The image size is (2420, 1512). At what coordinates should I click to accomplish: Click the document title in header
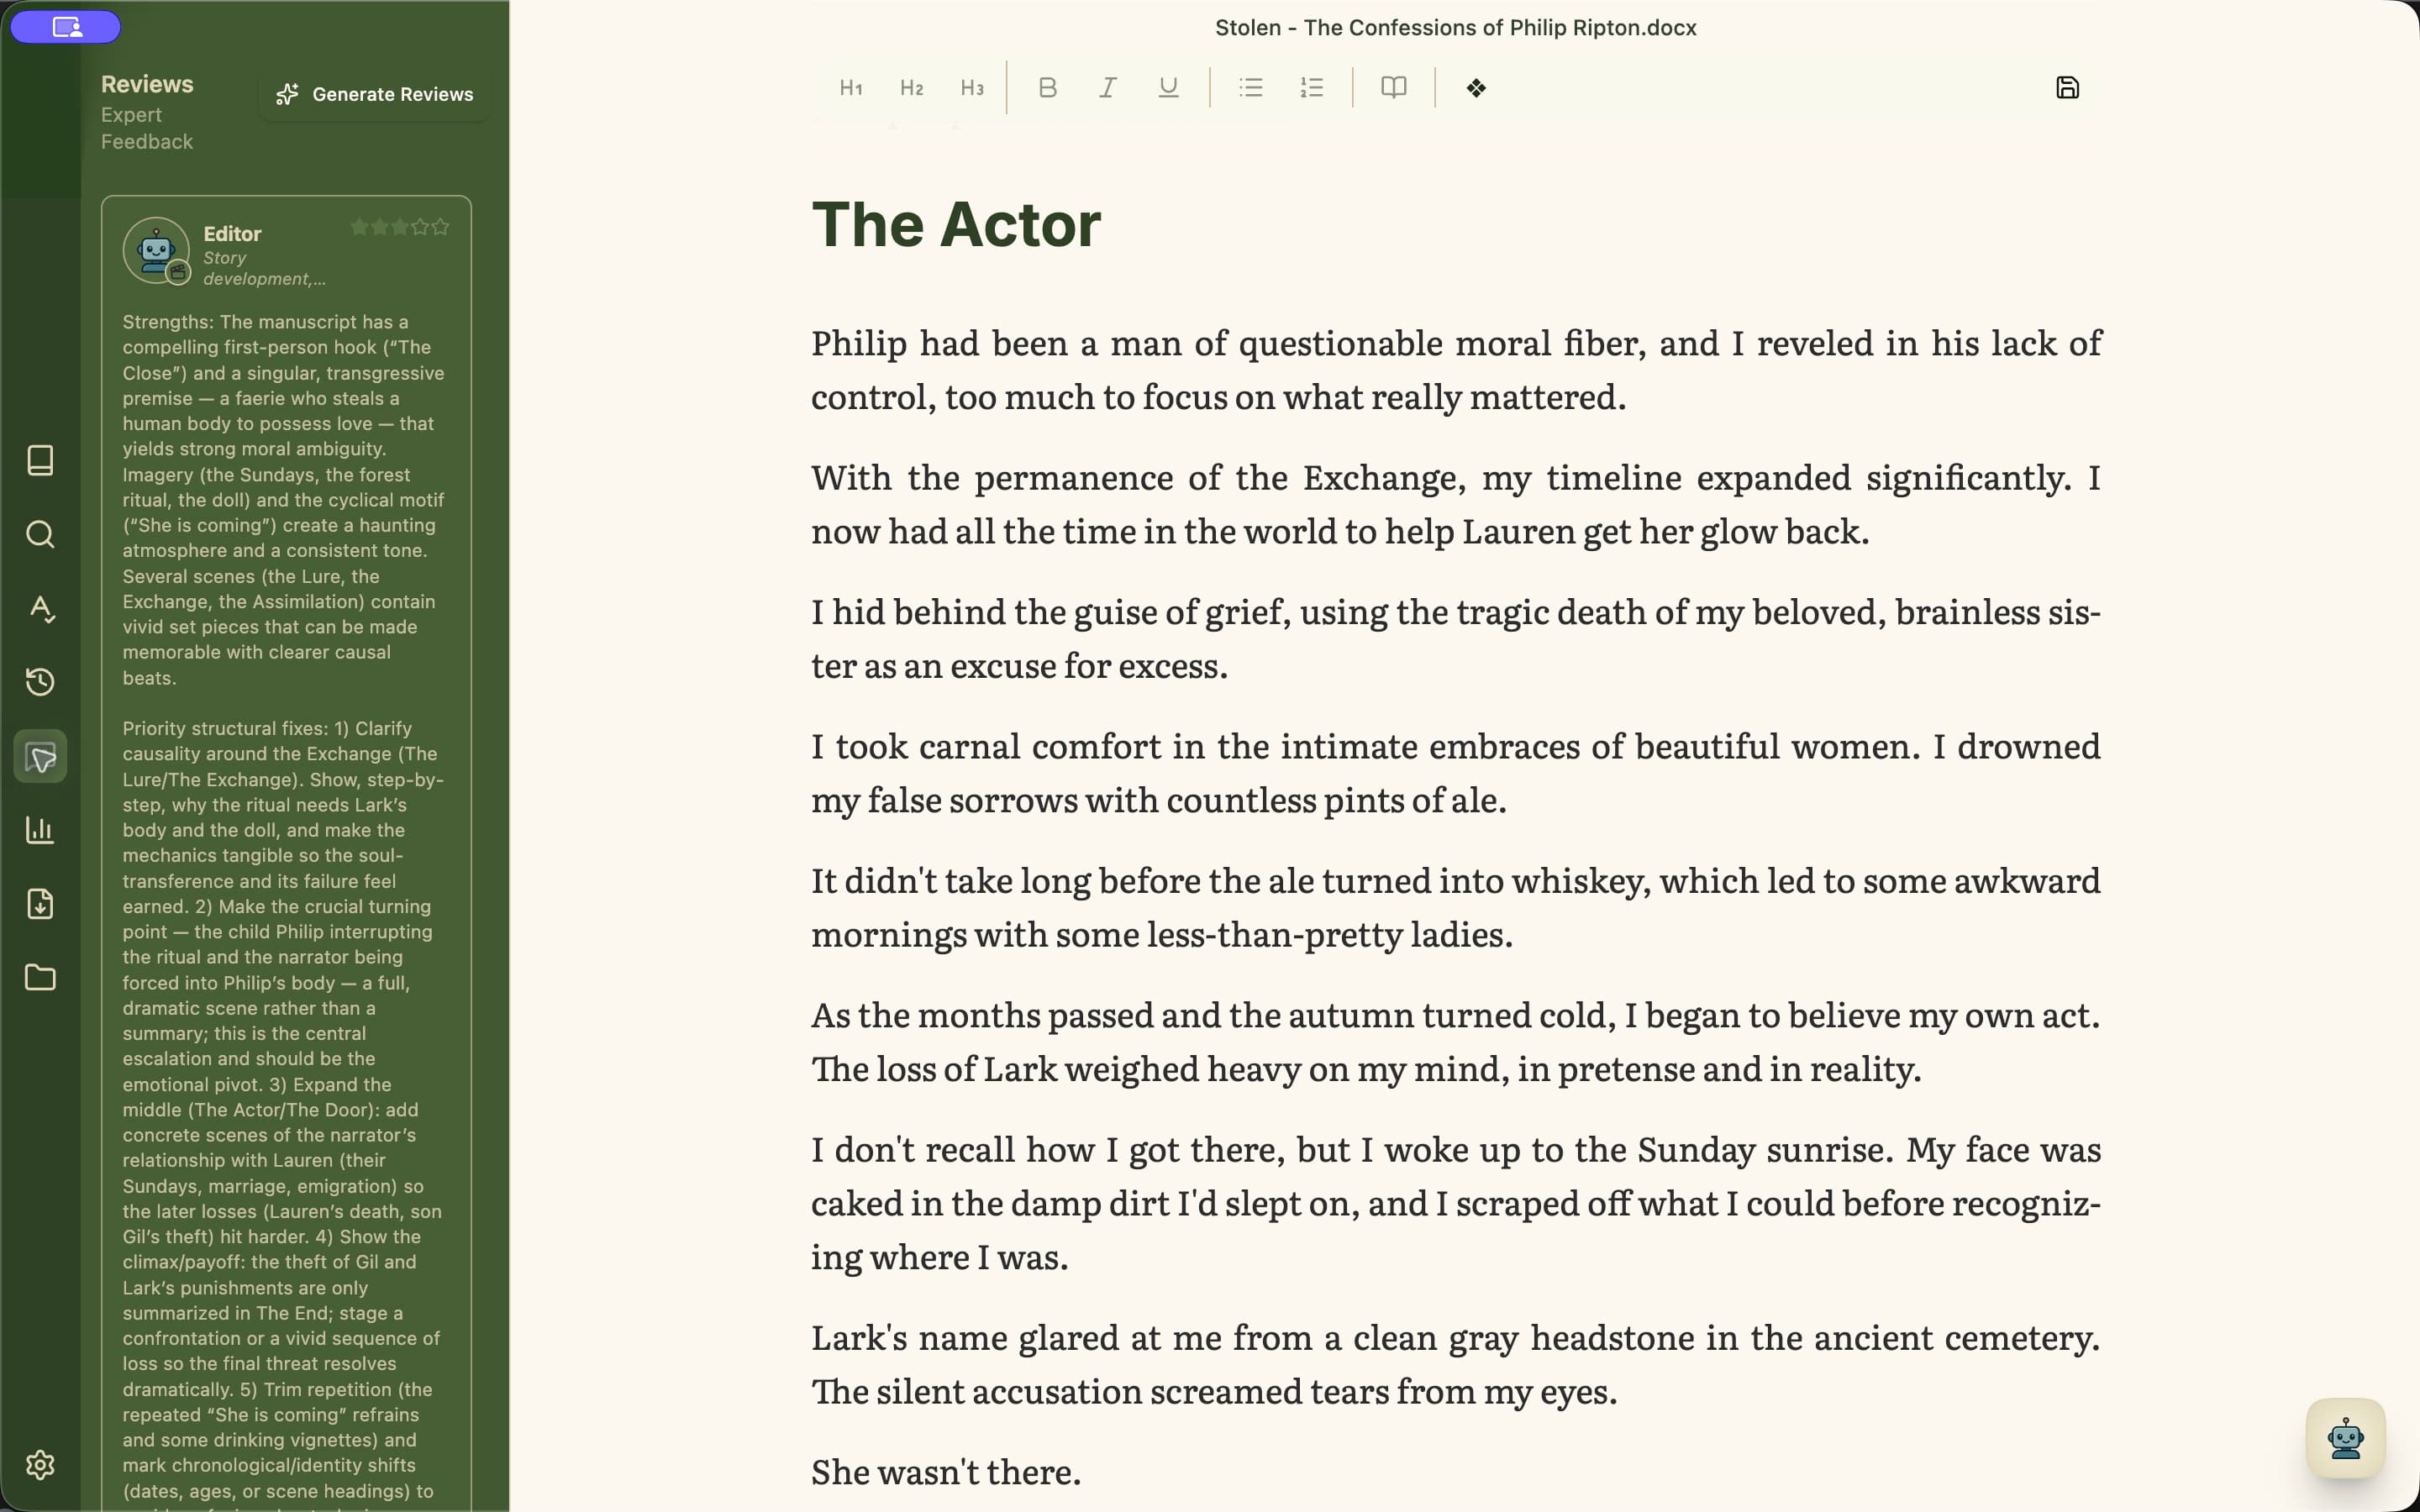(1455, 28)
